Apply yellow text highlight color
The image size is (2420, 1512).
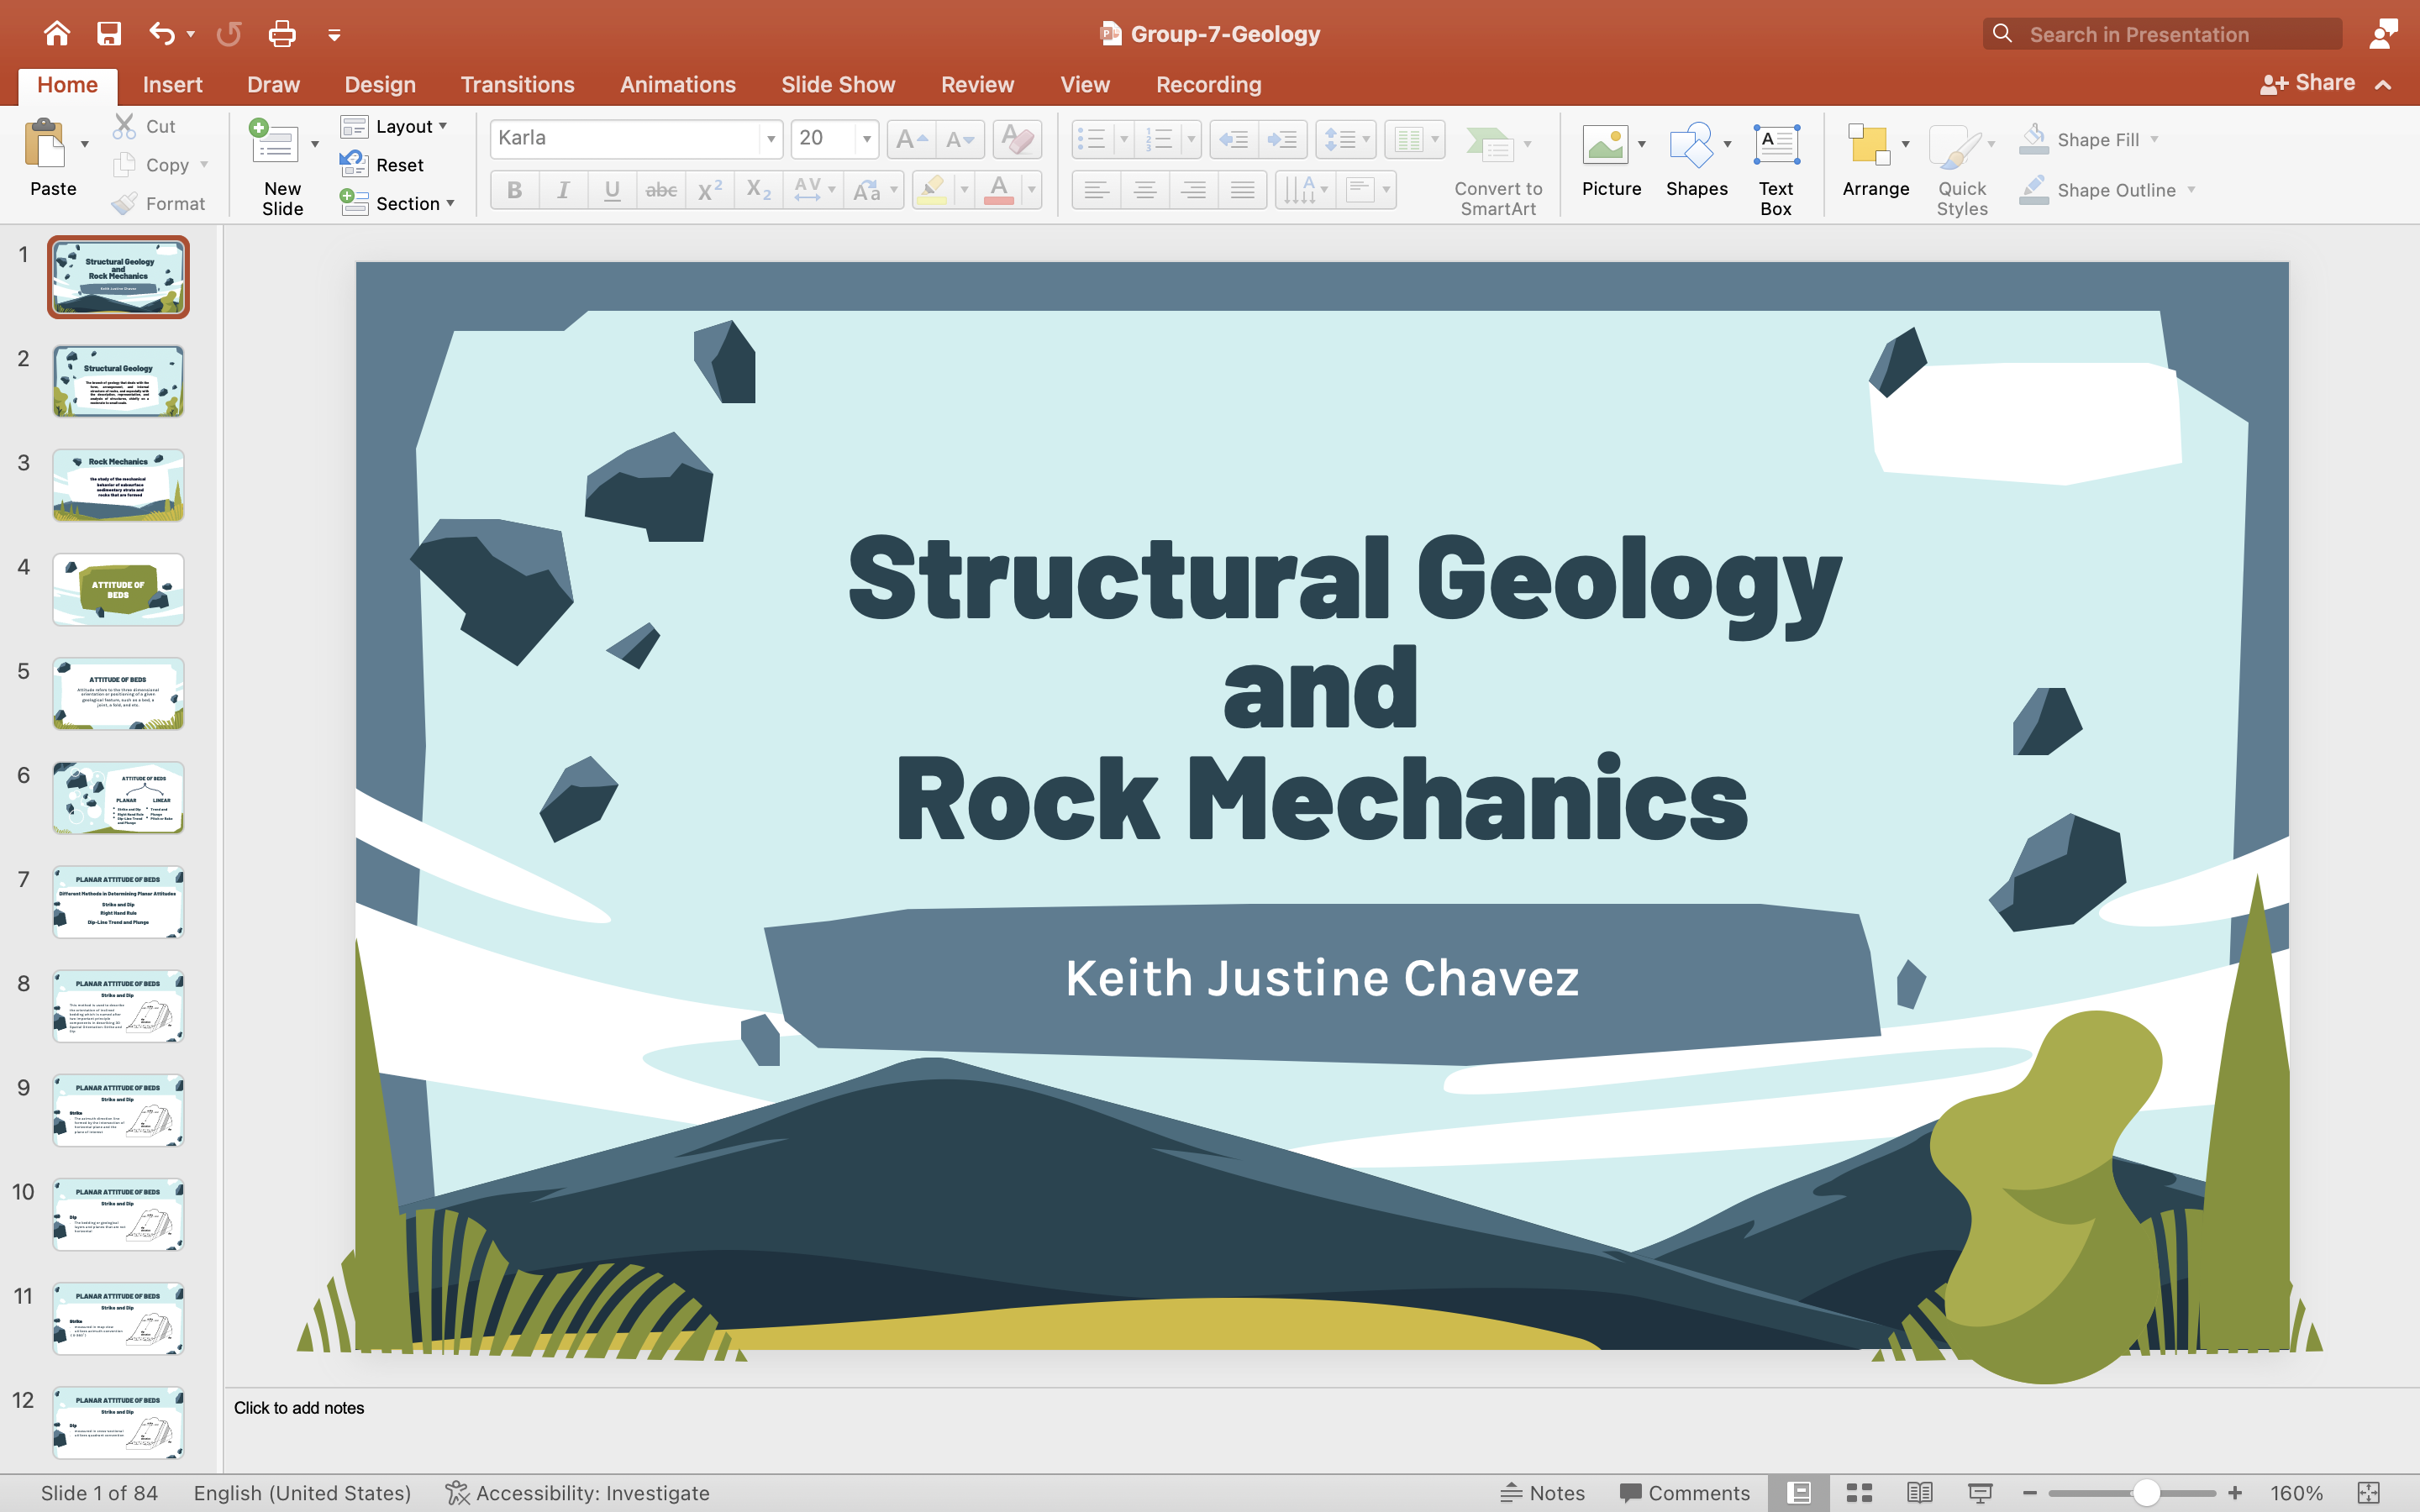coord(932,190)
